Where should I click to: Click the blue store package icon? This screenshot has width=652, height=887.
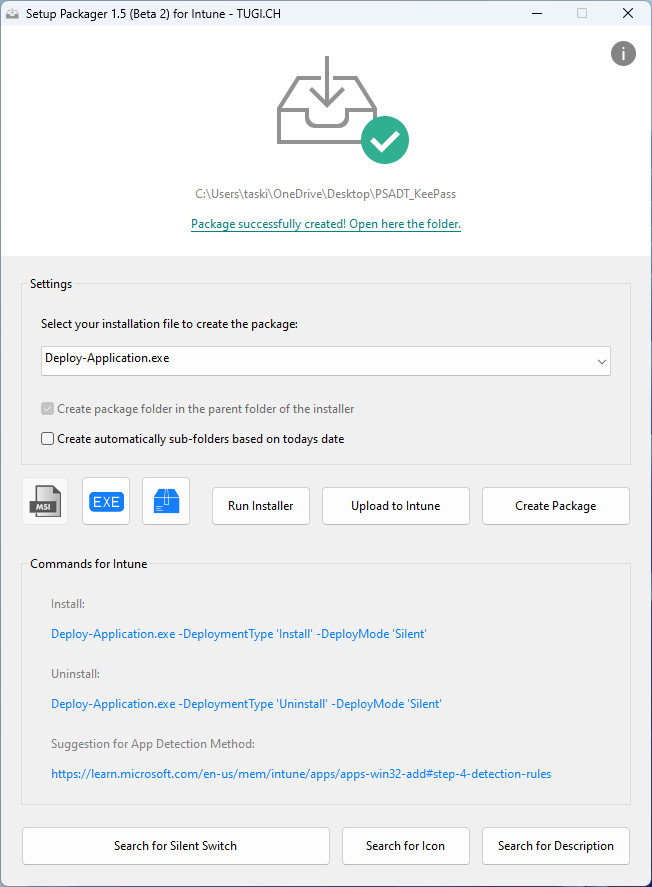click(x=166, y=501)
